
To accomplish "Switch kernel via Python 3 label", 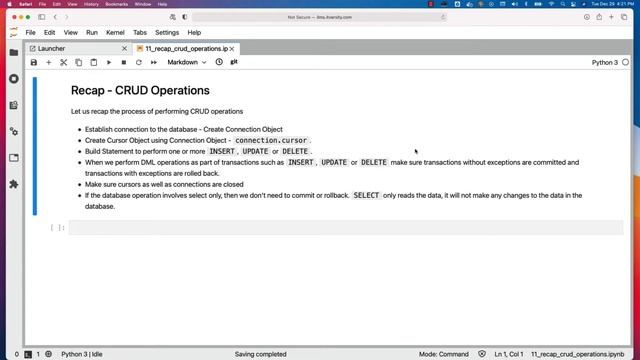I will click(x=605, y=62).
